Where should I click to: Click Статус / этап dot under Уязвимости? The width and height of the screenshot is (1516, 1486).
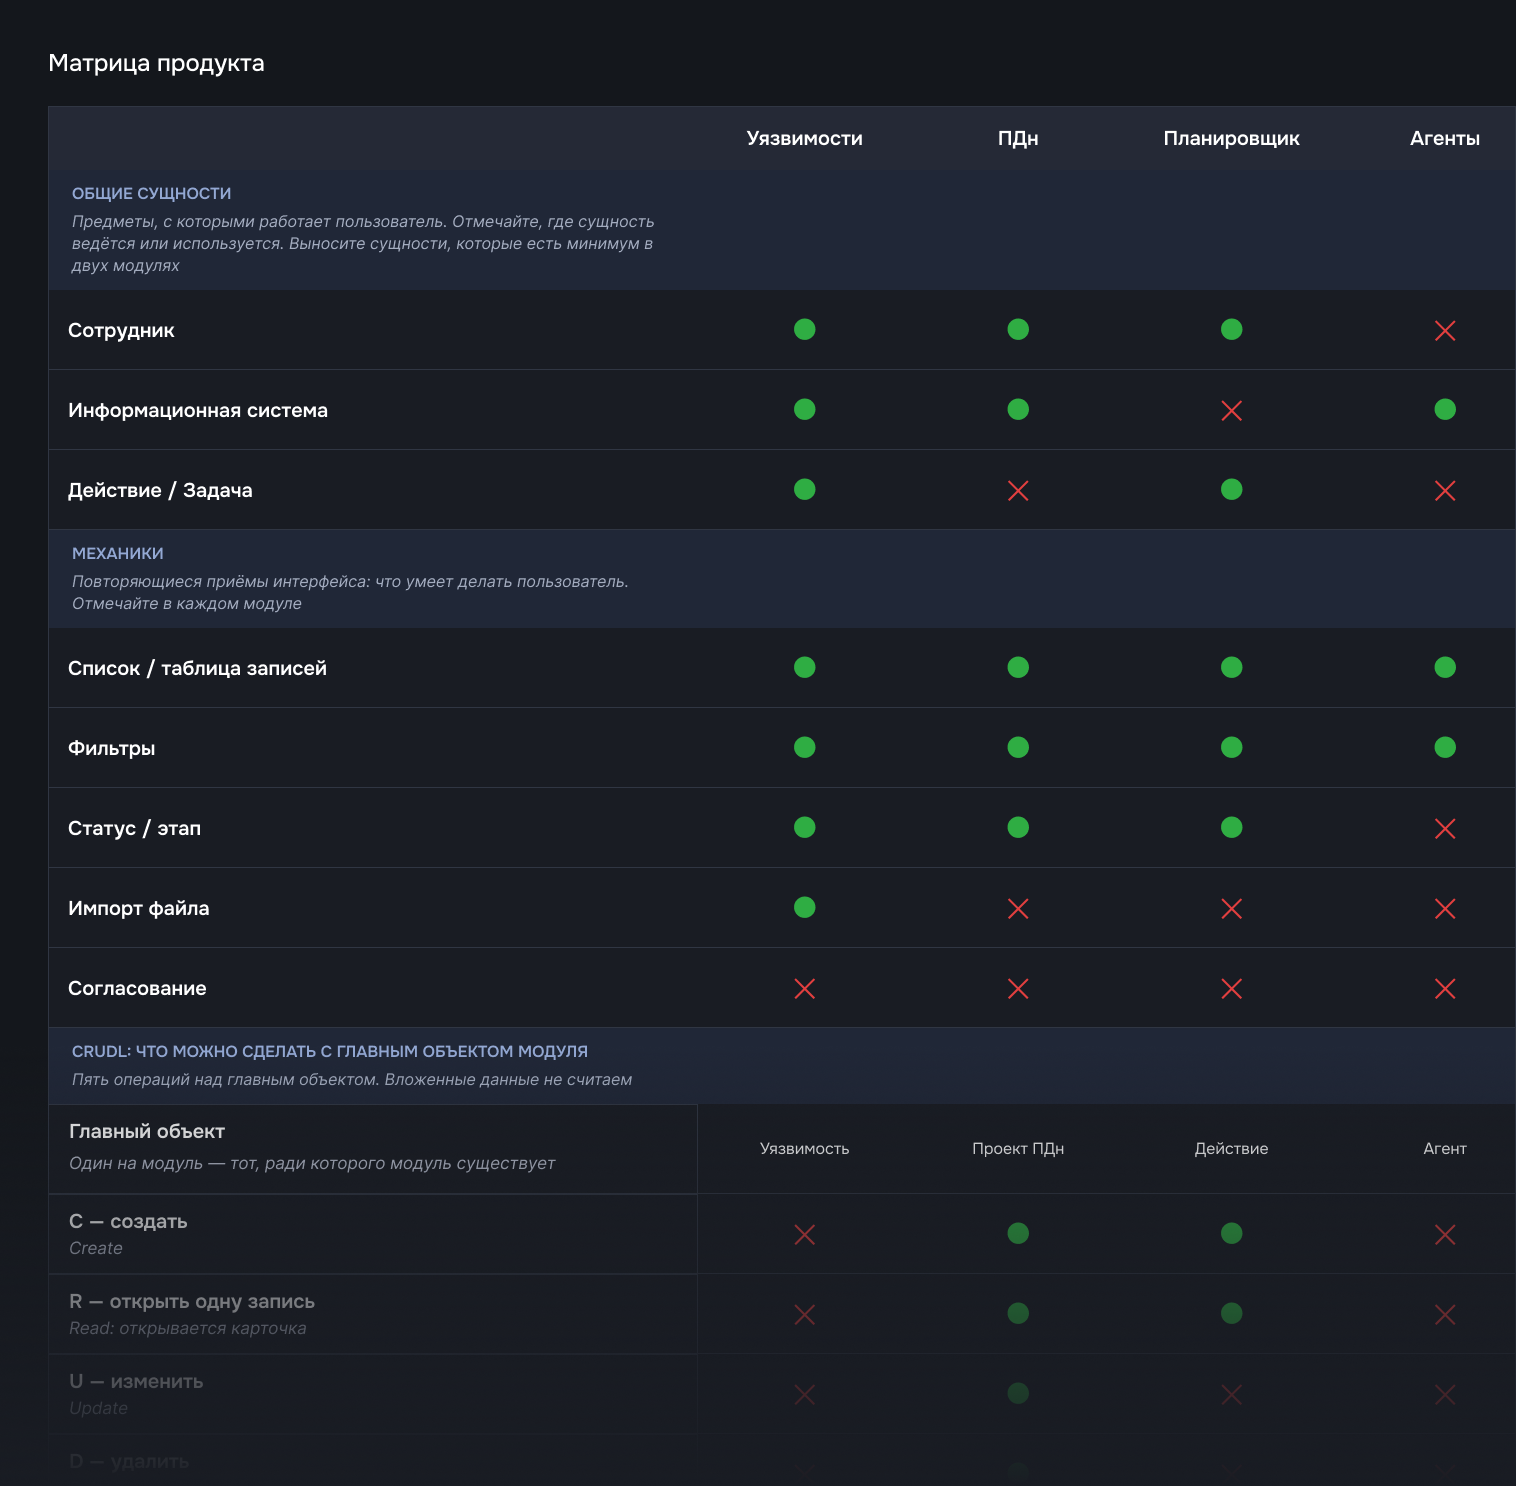804,827
